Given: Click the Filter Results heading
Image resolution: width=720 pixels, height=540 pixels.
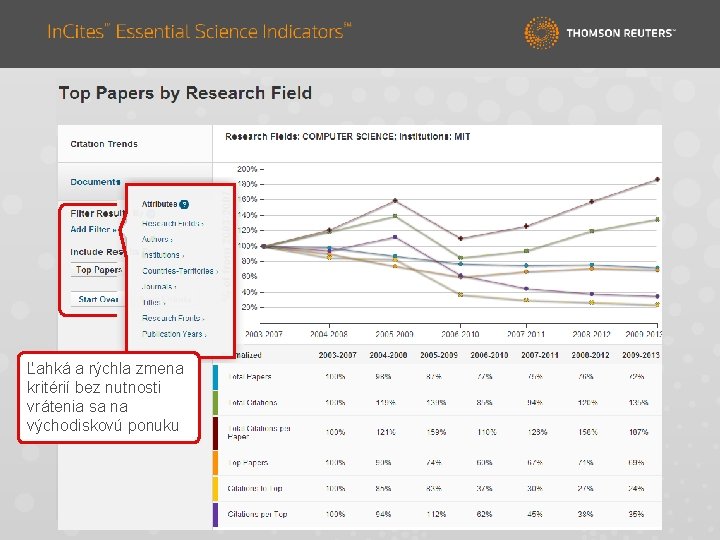Looking at the screenshot, I should [97, 214].
